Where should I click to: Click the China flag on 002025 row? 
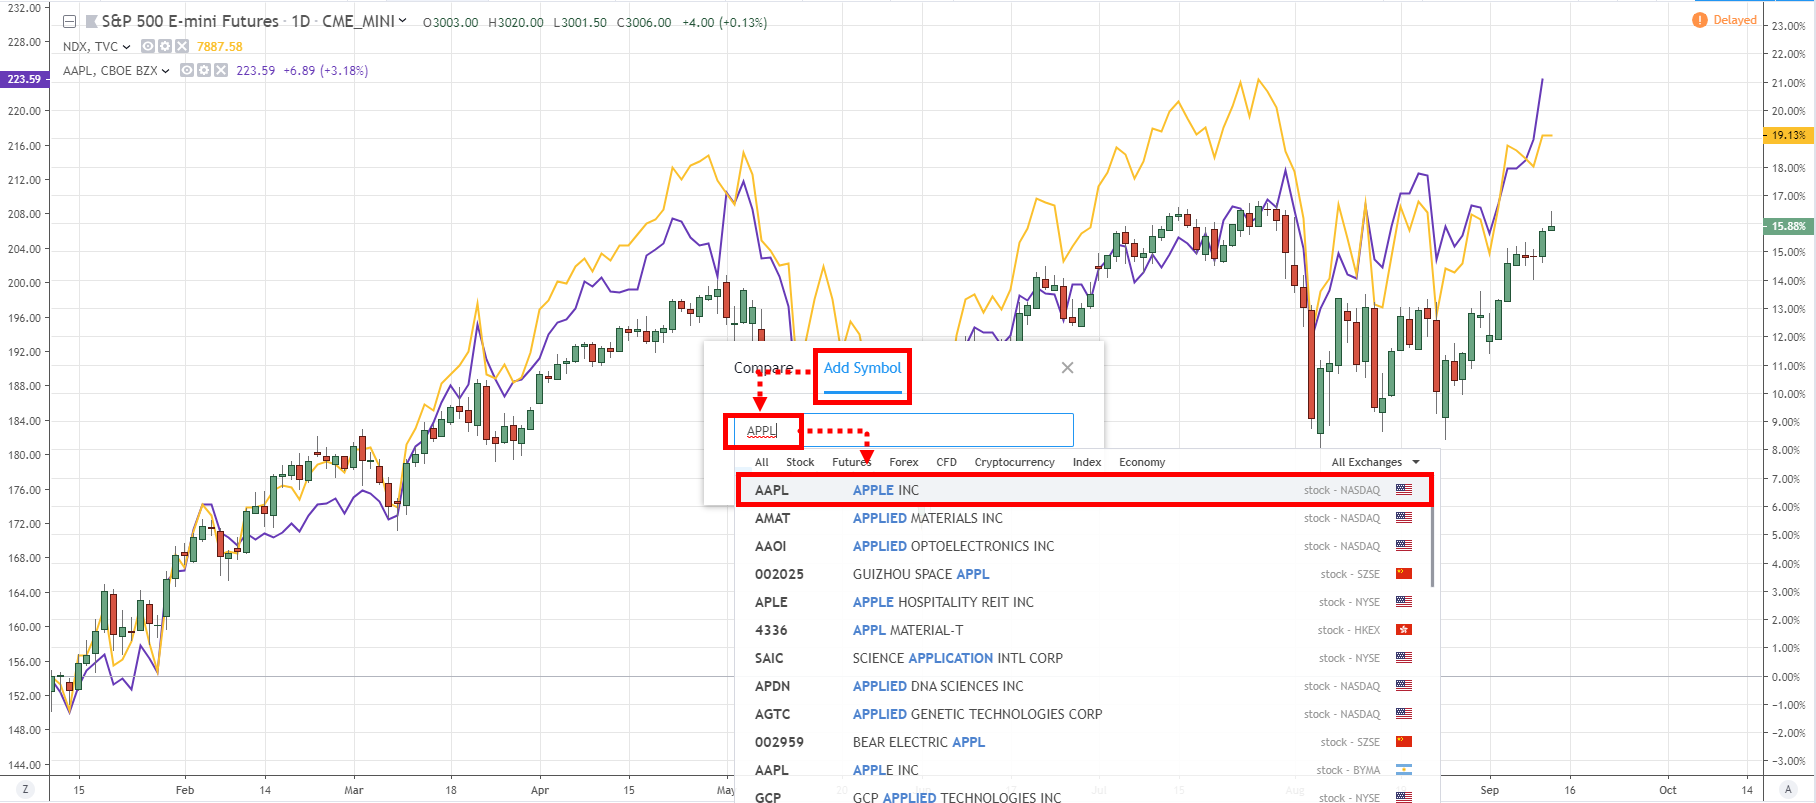tap(1404, 574)
